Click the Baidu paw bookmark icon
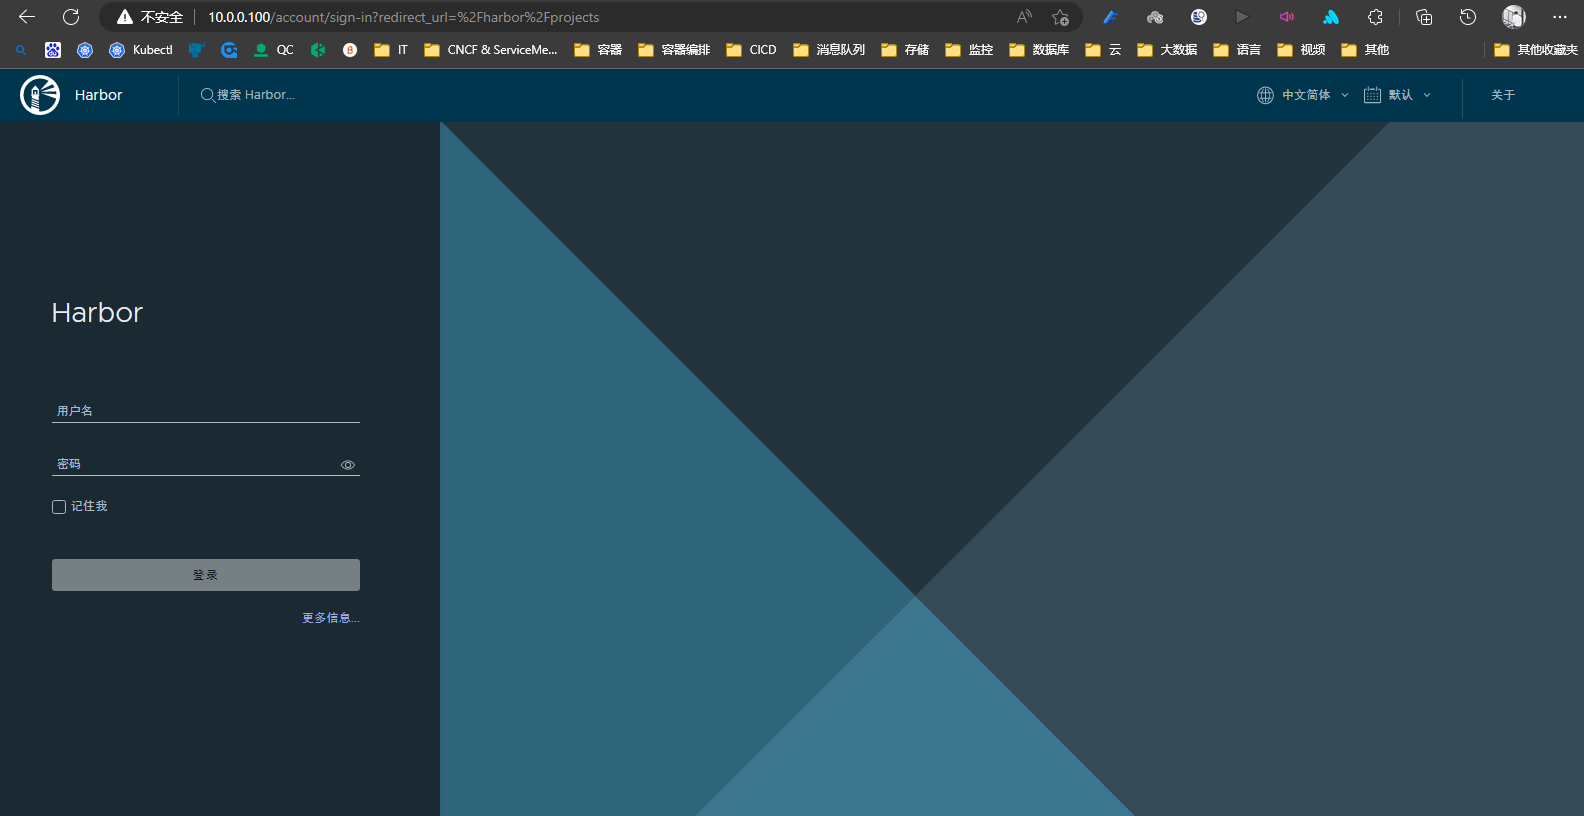Screen dimensions: 1584x816 pyautogui.click(x=53, y=50)
